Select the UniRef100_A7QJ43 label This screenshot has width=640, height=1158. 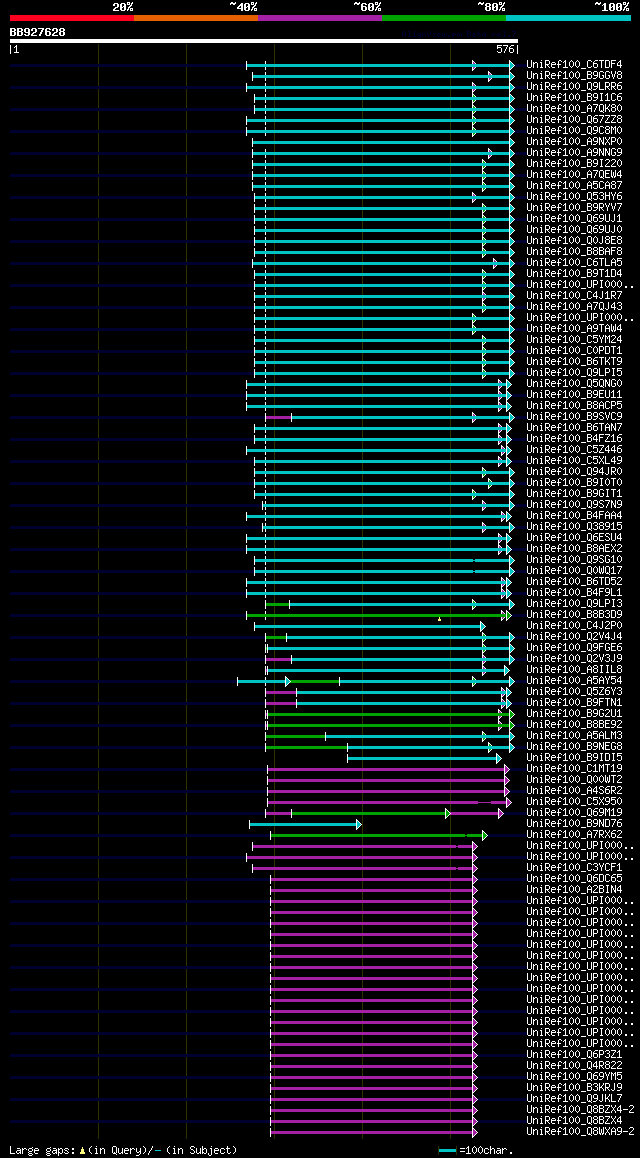click(x=574, y=306)
